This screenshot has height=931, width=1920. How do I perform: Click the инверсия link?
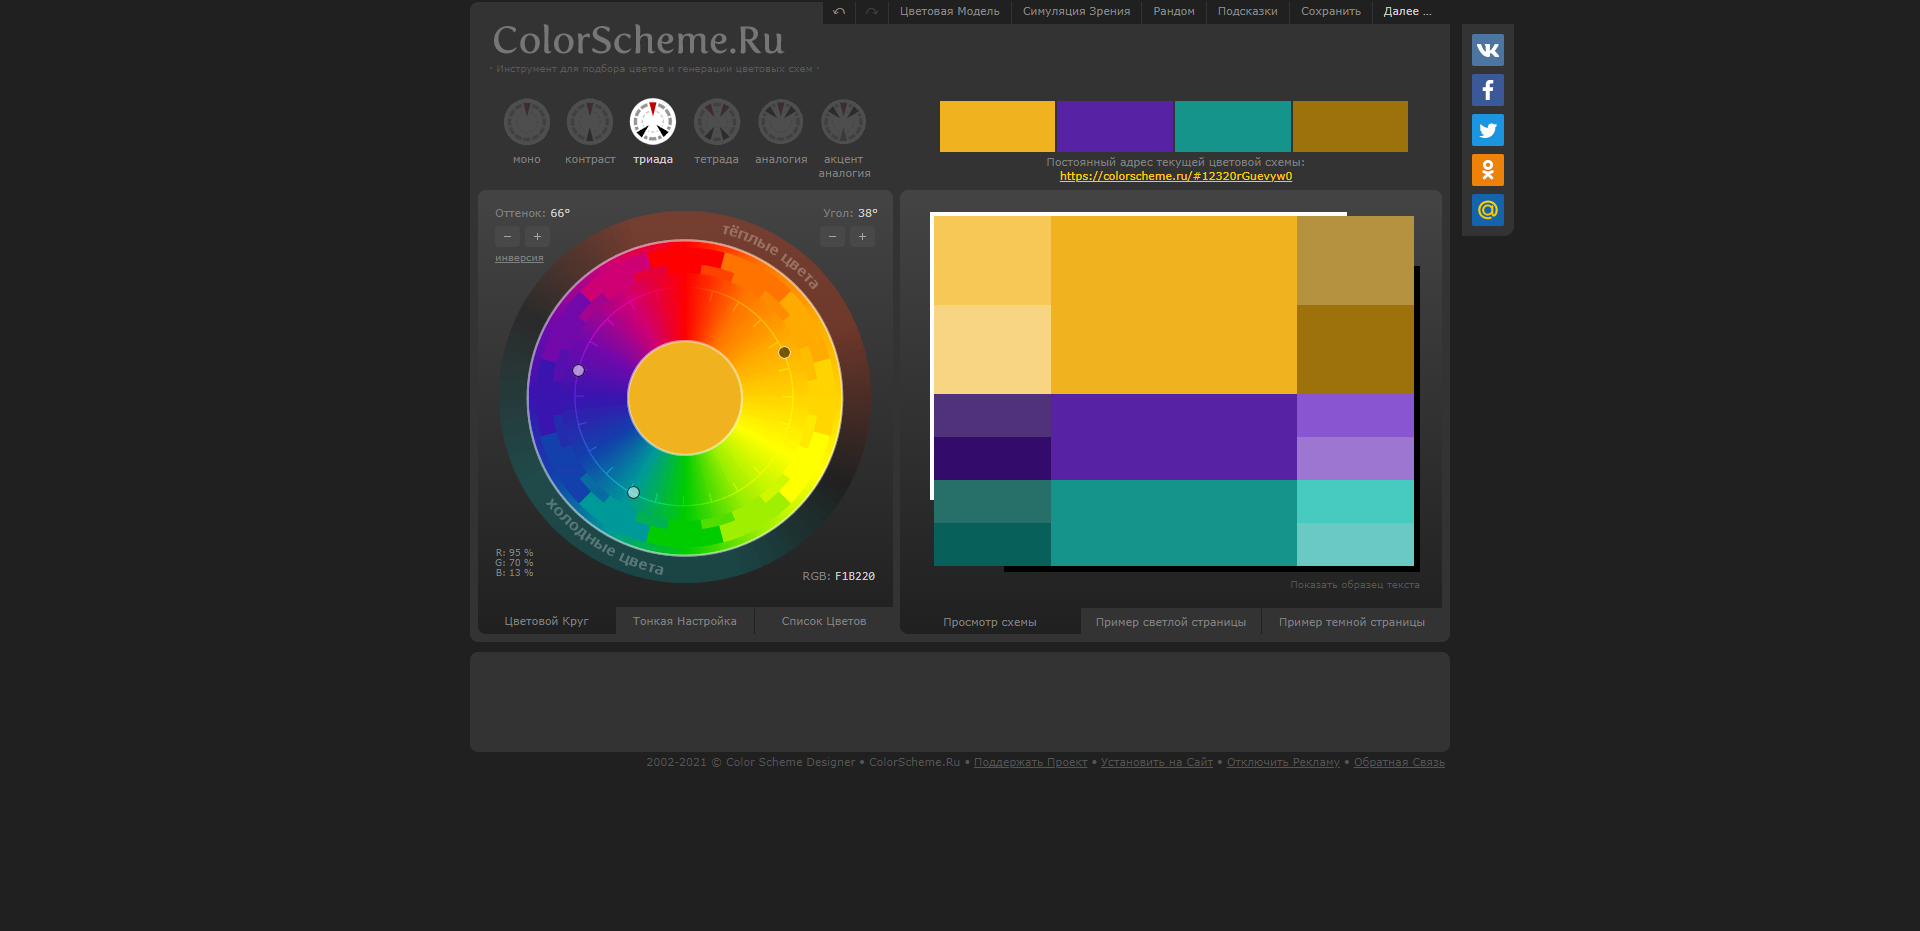click(519, 258)
